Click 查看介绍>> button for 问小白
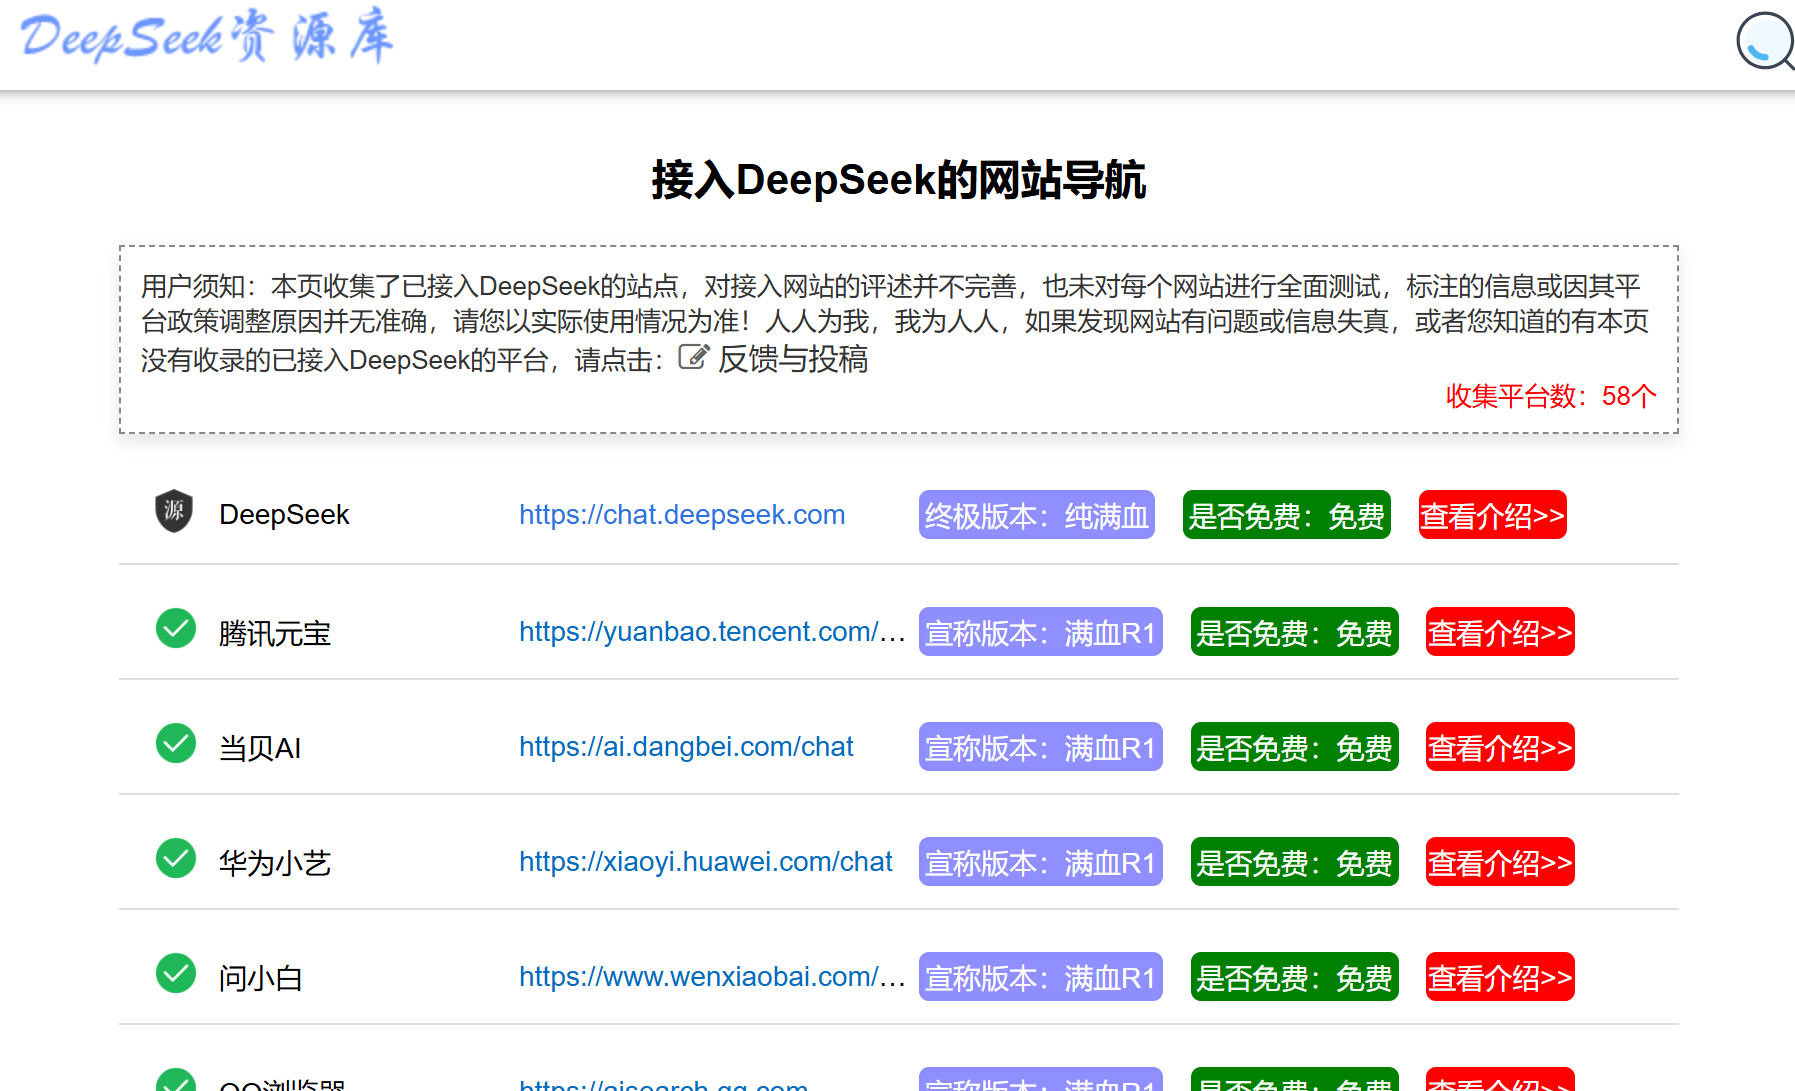The width and height of the screenshot is (1795, 1091). pos(1500,977)
